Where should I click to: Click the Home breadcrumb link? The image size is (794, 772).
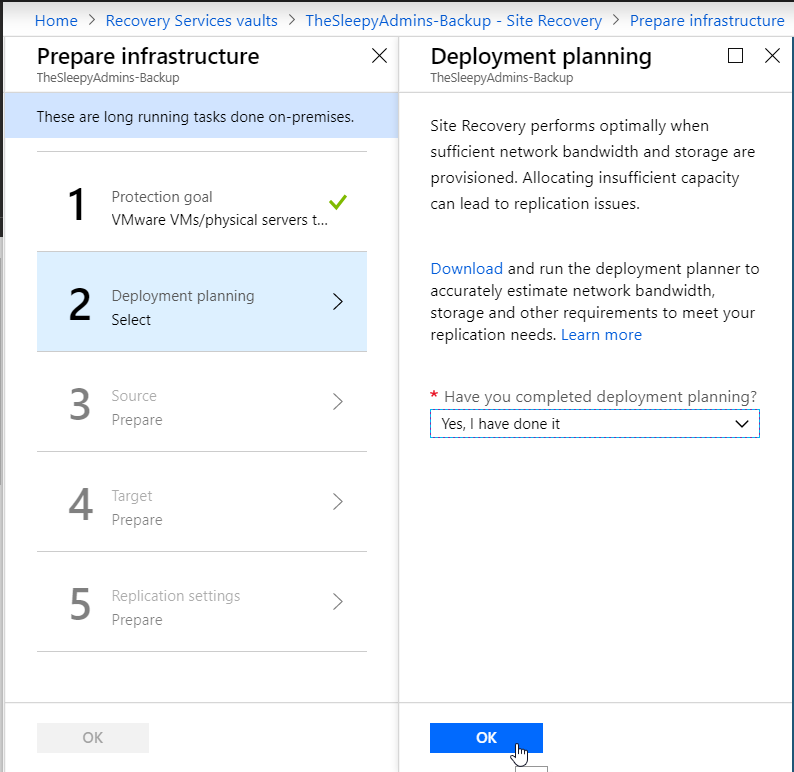[x=55, y=20]
